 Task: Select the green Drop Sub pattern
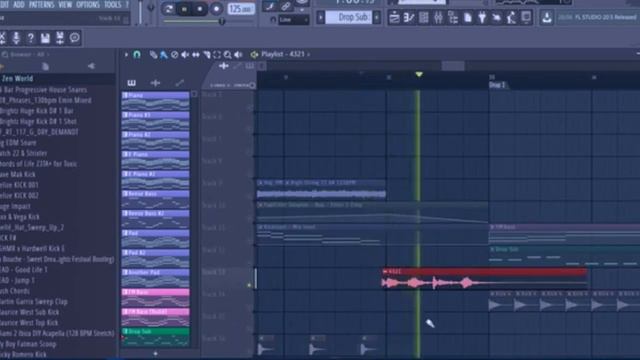coord(156,337)
